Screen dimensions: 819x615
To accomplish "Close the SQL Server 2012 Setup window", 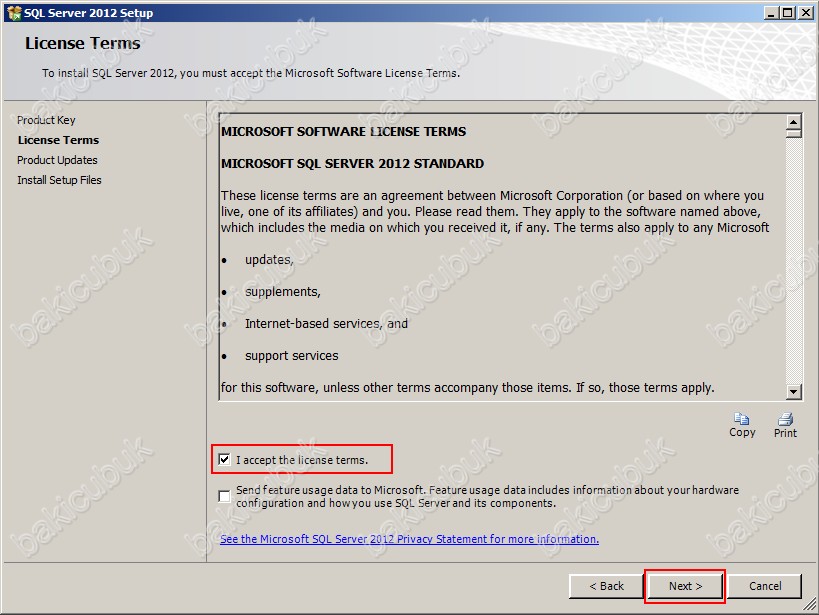I will tap(806, 13).
